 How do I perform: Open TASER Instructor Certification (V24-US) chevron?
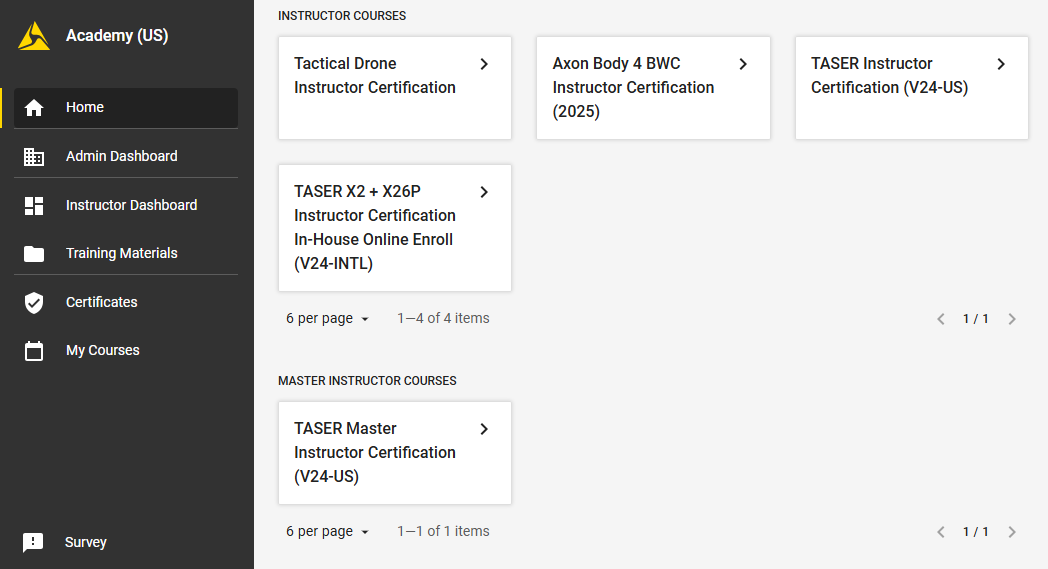click(x=1001, y=64)
